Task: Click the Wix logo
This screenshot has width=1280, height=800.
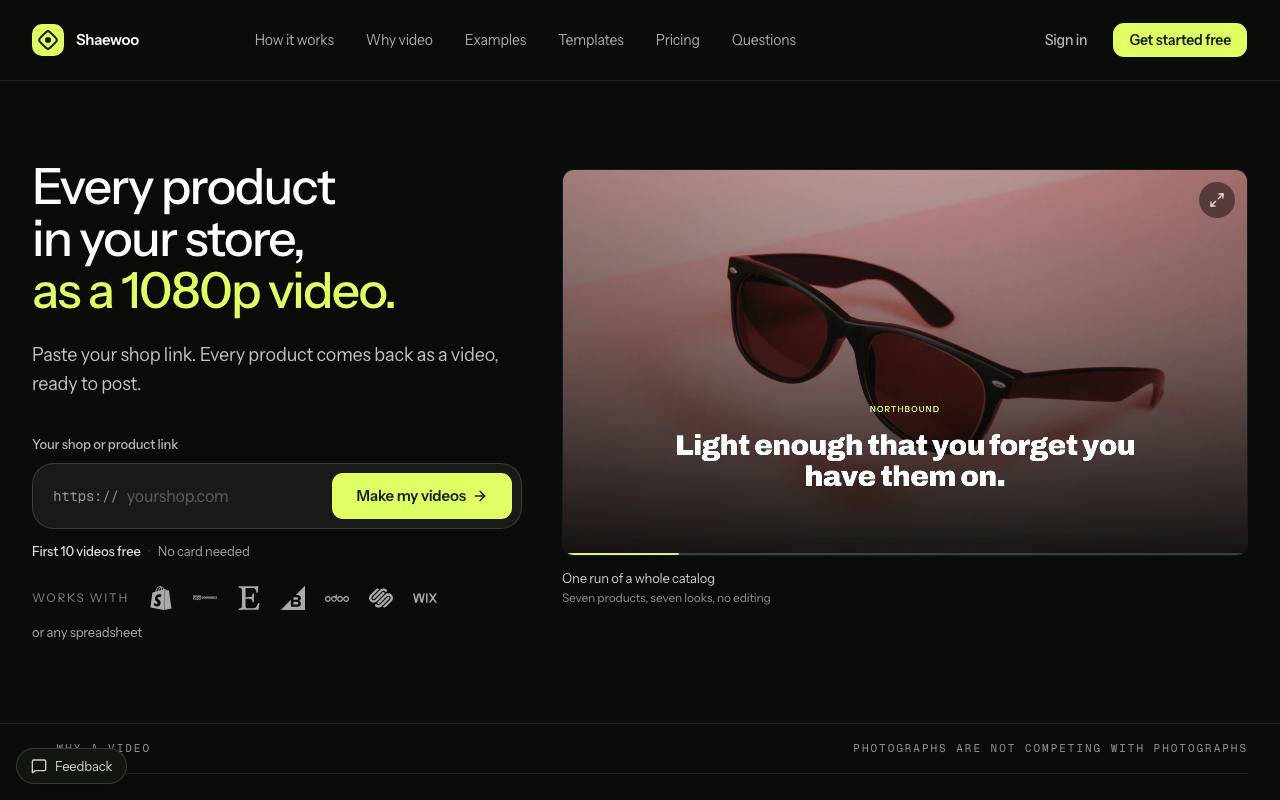Action: [425, 598]
